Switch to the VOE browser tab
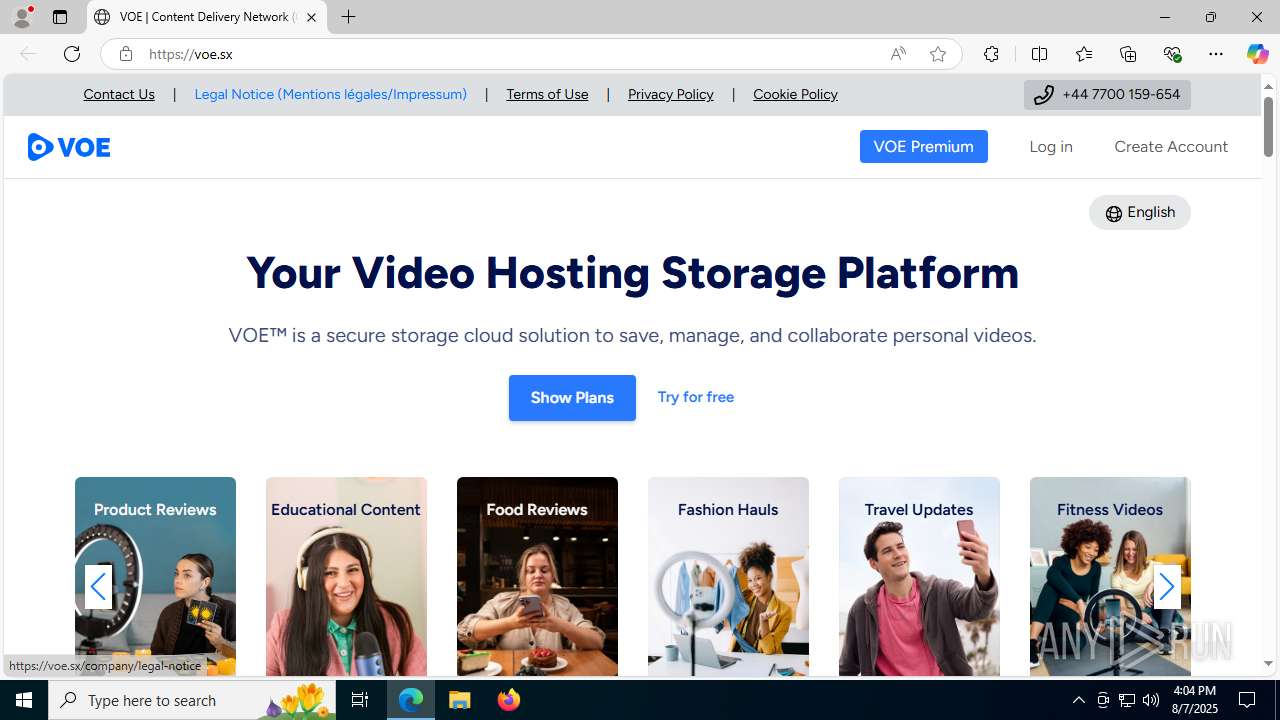This screenshot has width=1280, height=720. click(x=207, y=17)
